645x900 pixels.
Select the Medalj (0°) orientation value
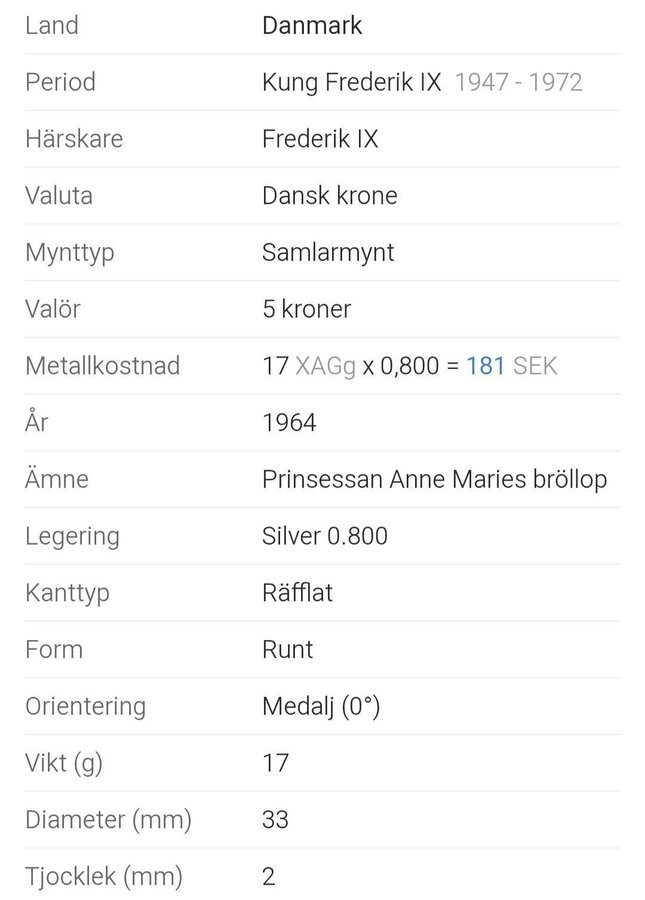[x=321, y=706]
